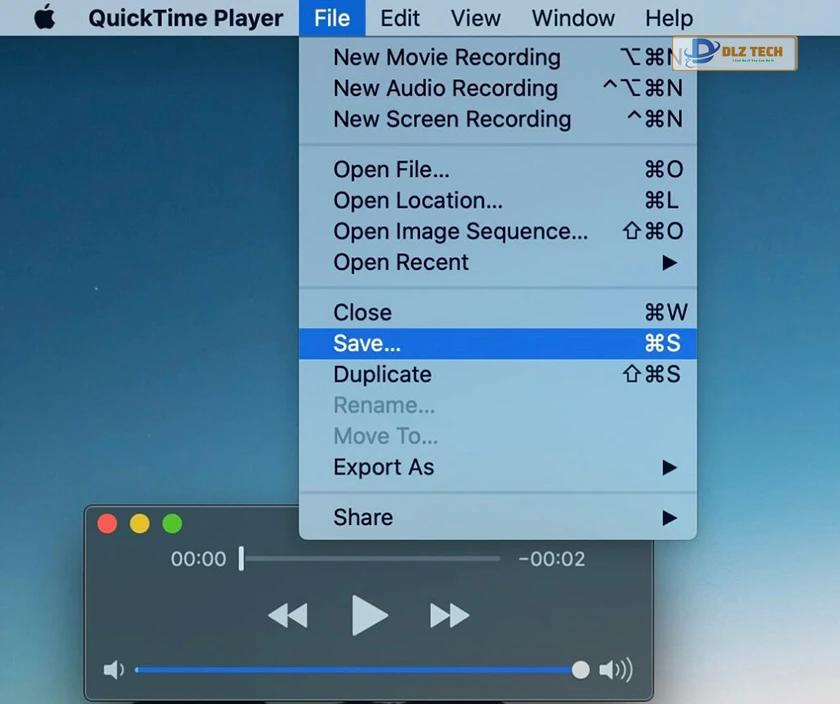This screenshot has width=840, height=704.
Task: Choose New Movie Recording
Action: pyautogui.click(x=498, y=57)
